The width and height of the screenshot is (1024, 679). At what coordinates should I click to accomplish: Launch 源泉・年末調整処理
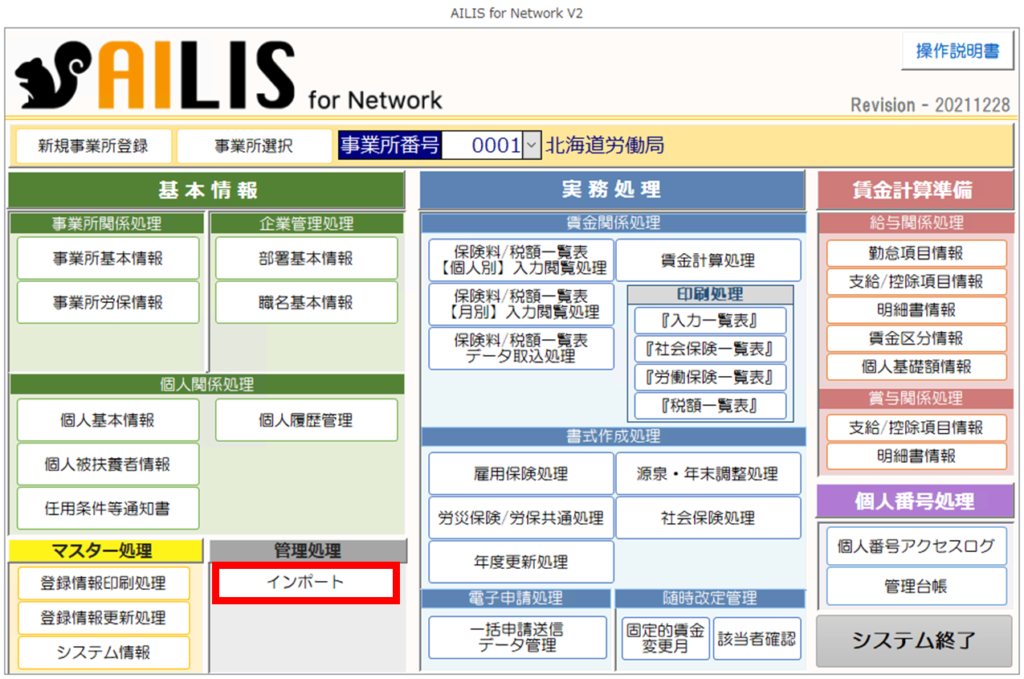[708, 474]
